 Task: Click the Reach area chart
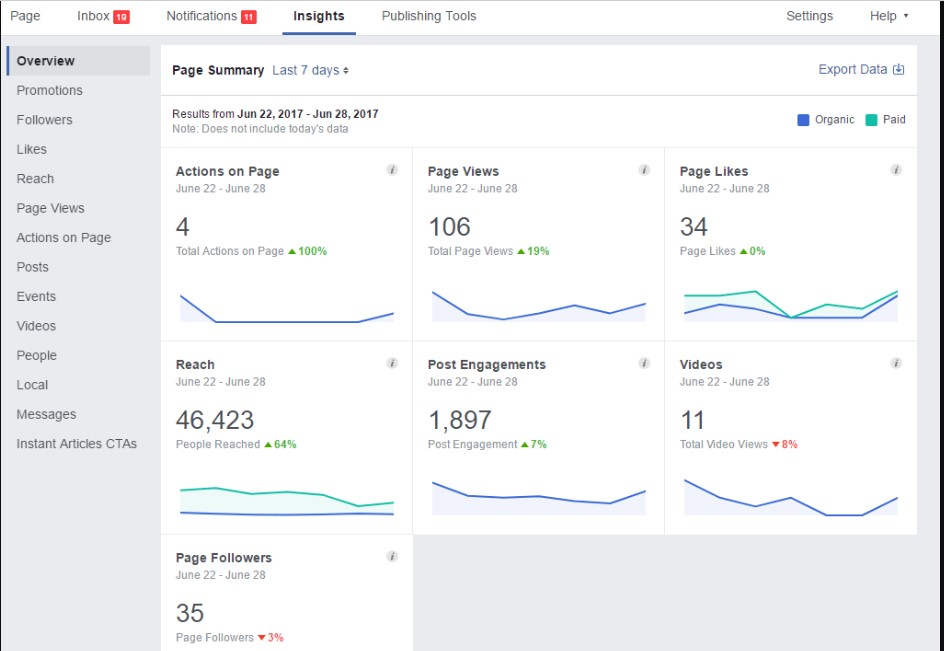(287, 501)
